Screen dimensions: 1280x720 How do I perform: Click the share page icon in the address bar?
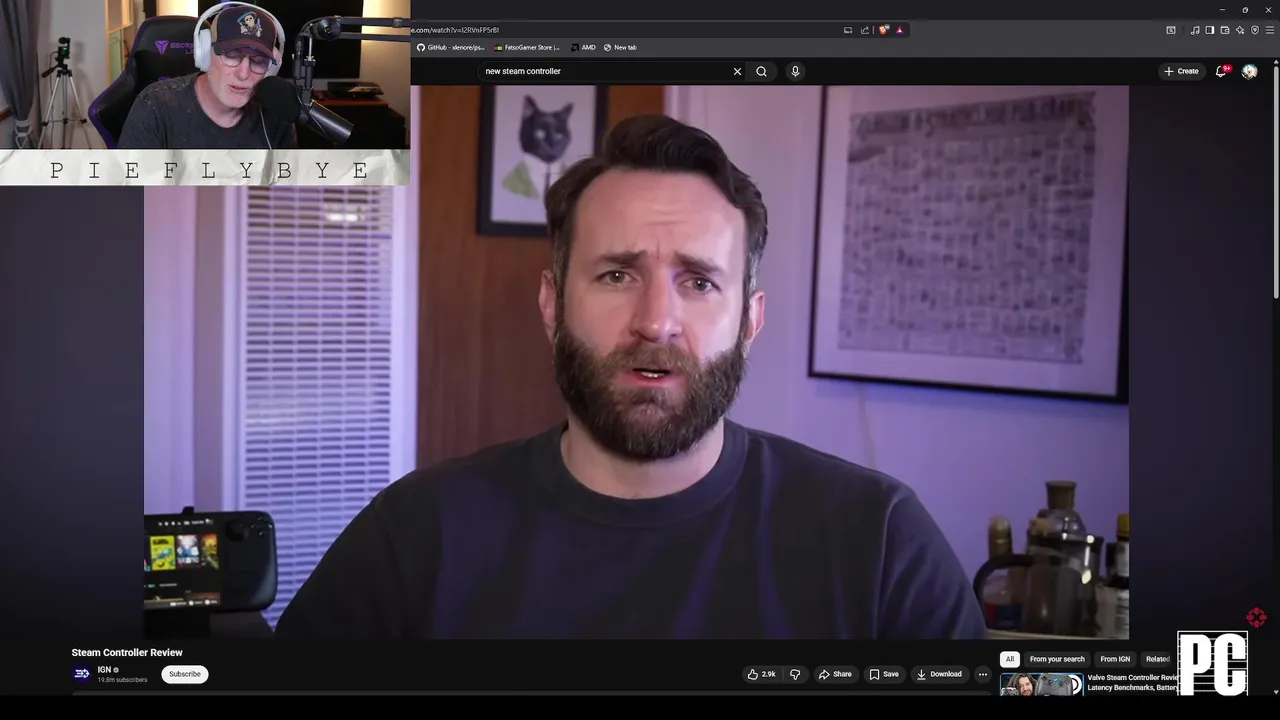(x=864, y=30)
